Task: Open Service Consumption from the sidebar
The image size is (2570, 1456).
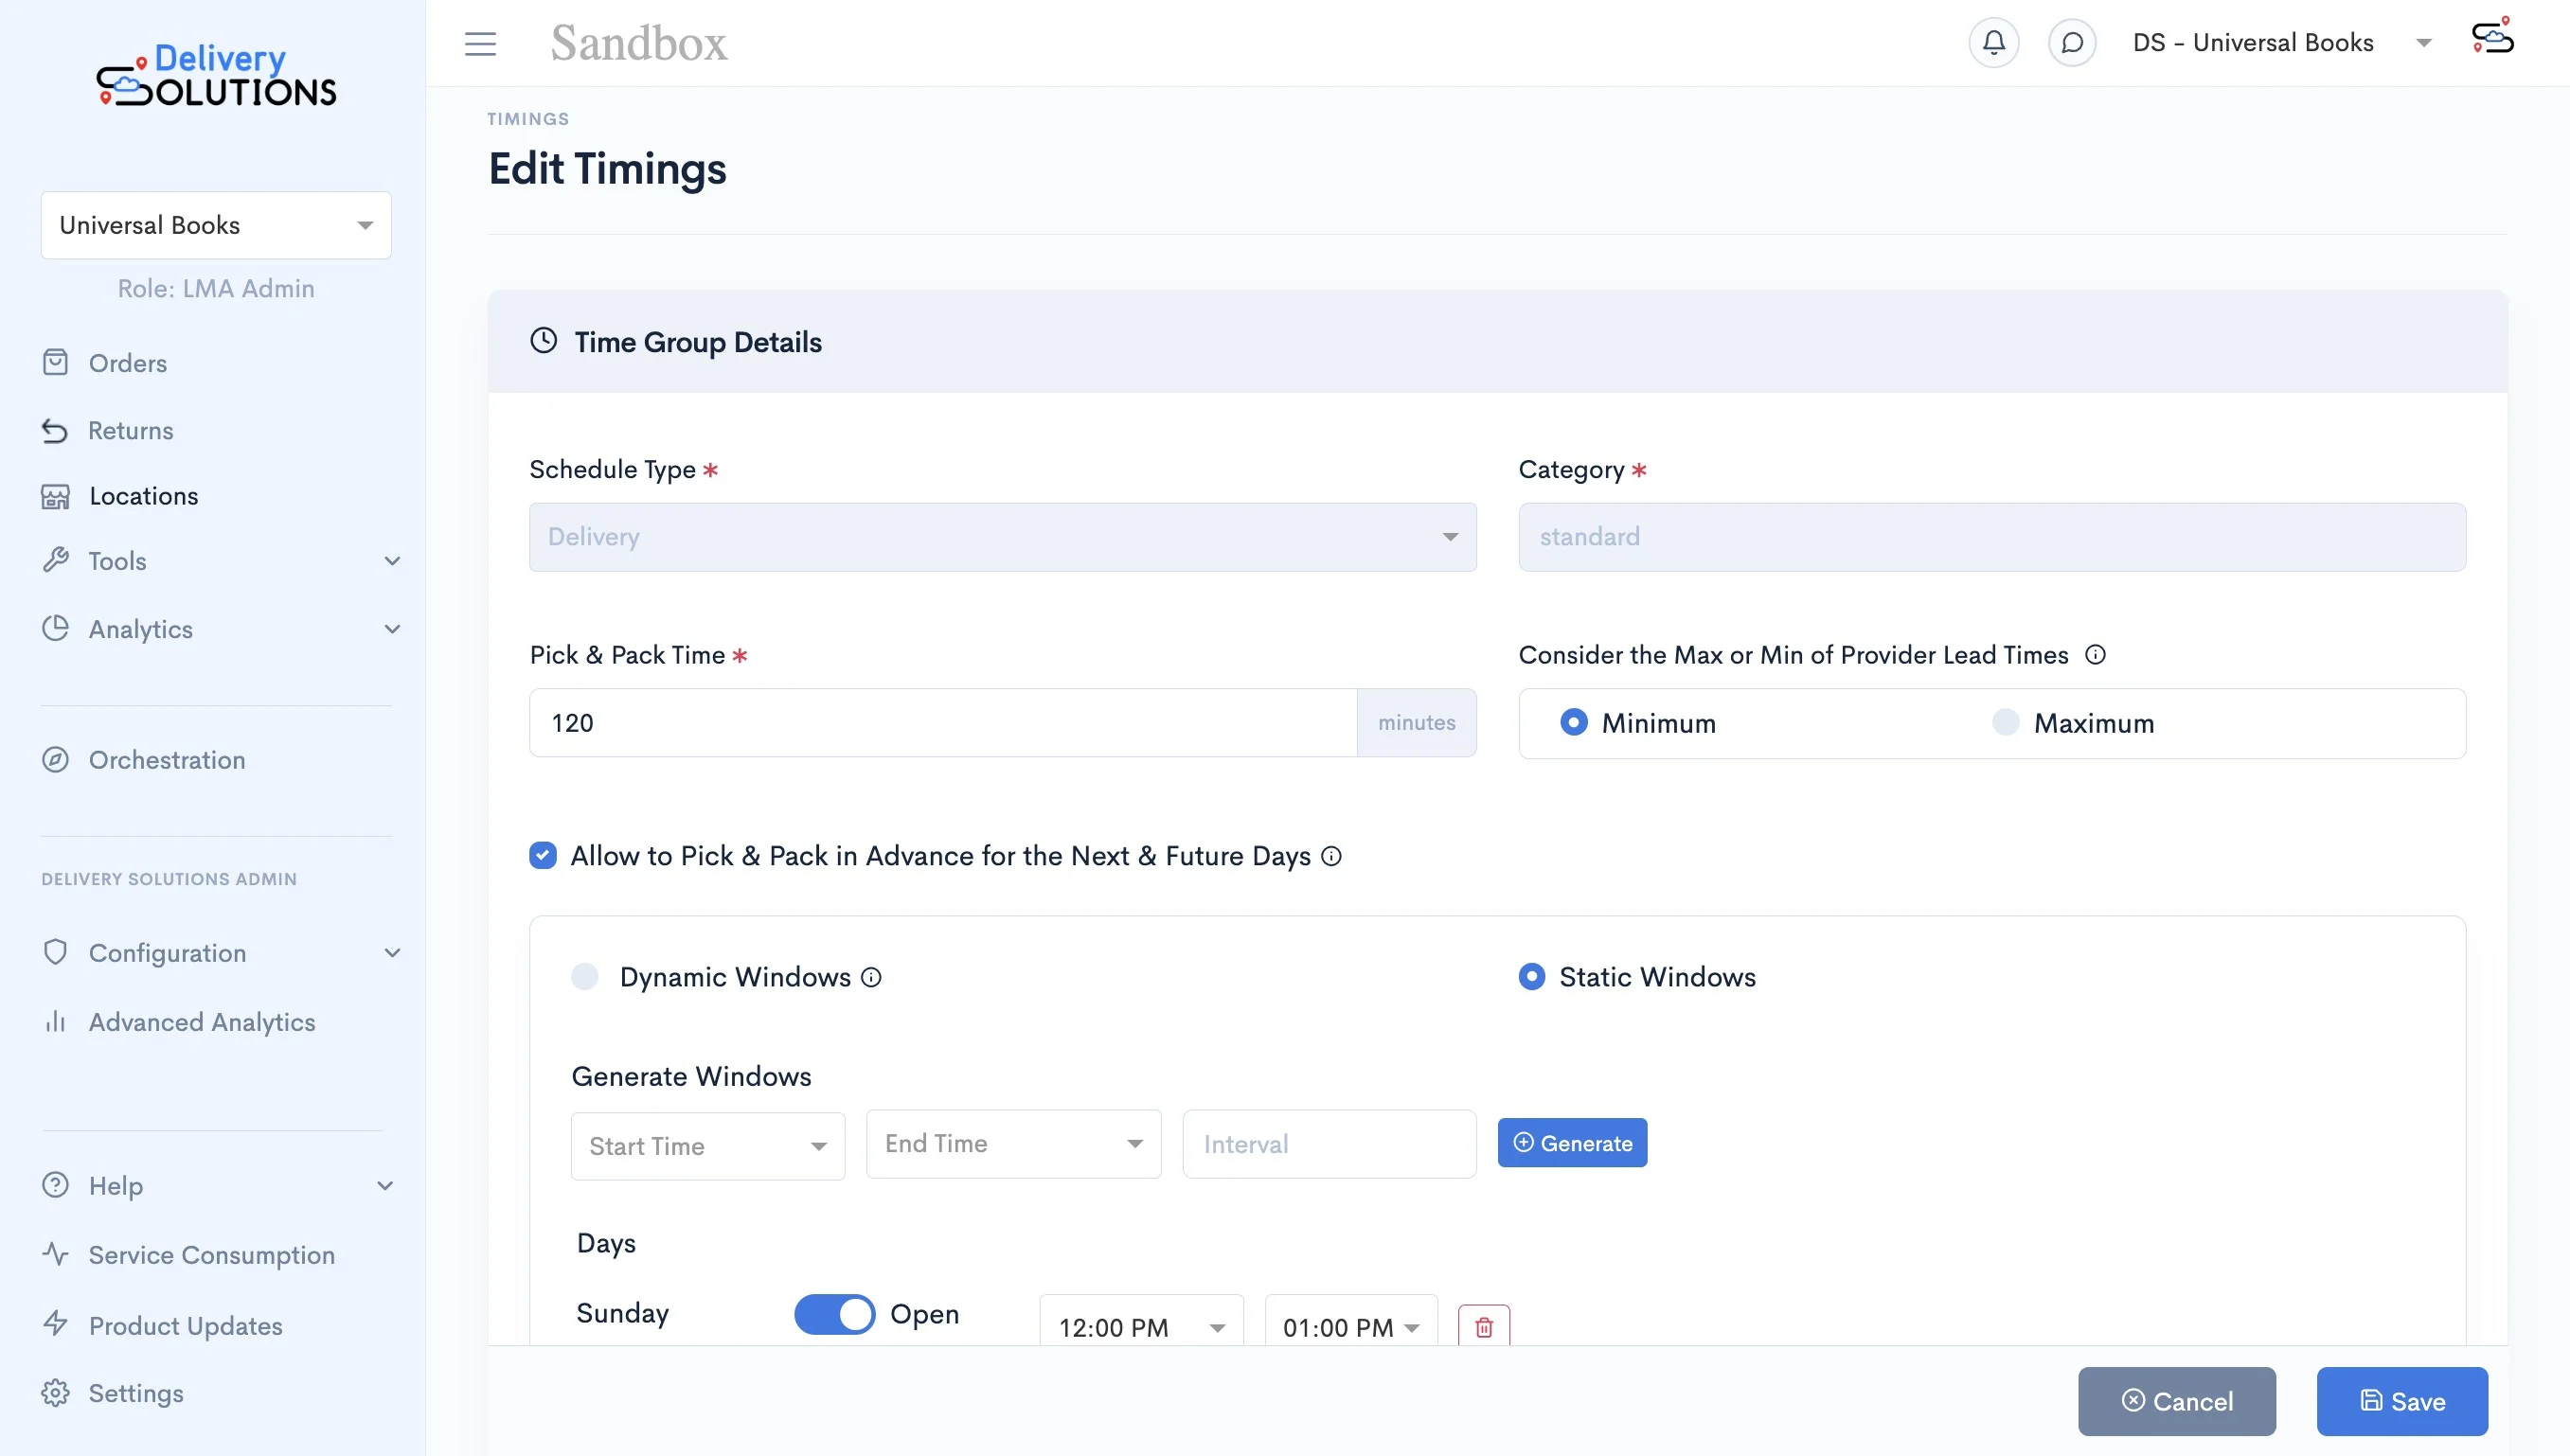Action: point(212,1254)
